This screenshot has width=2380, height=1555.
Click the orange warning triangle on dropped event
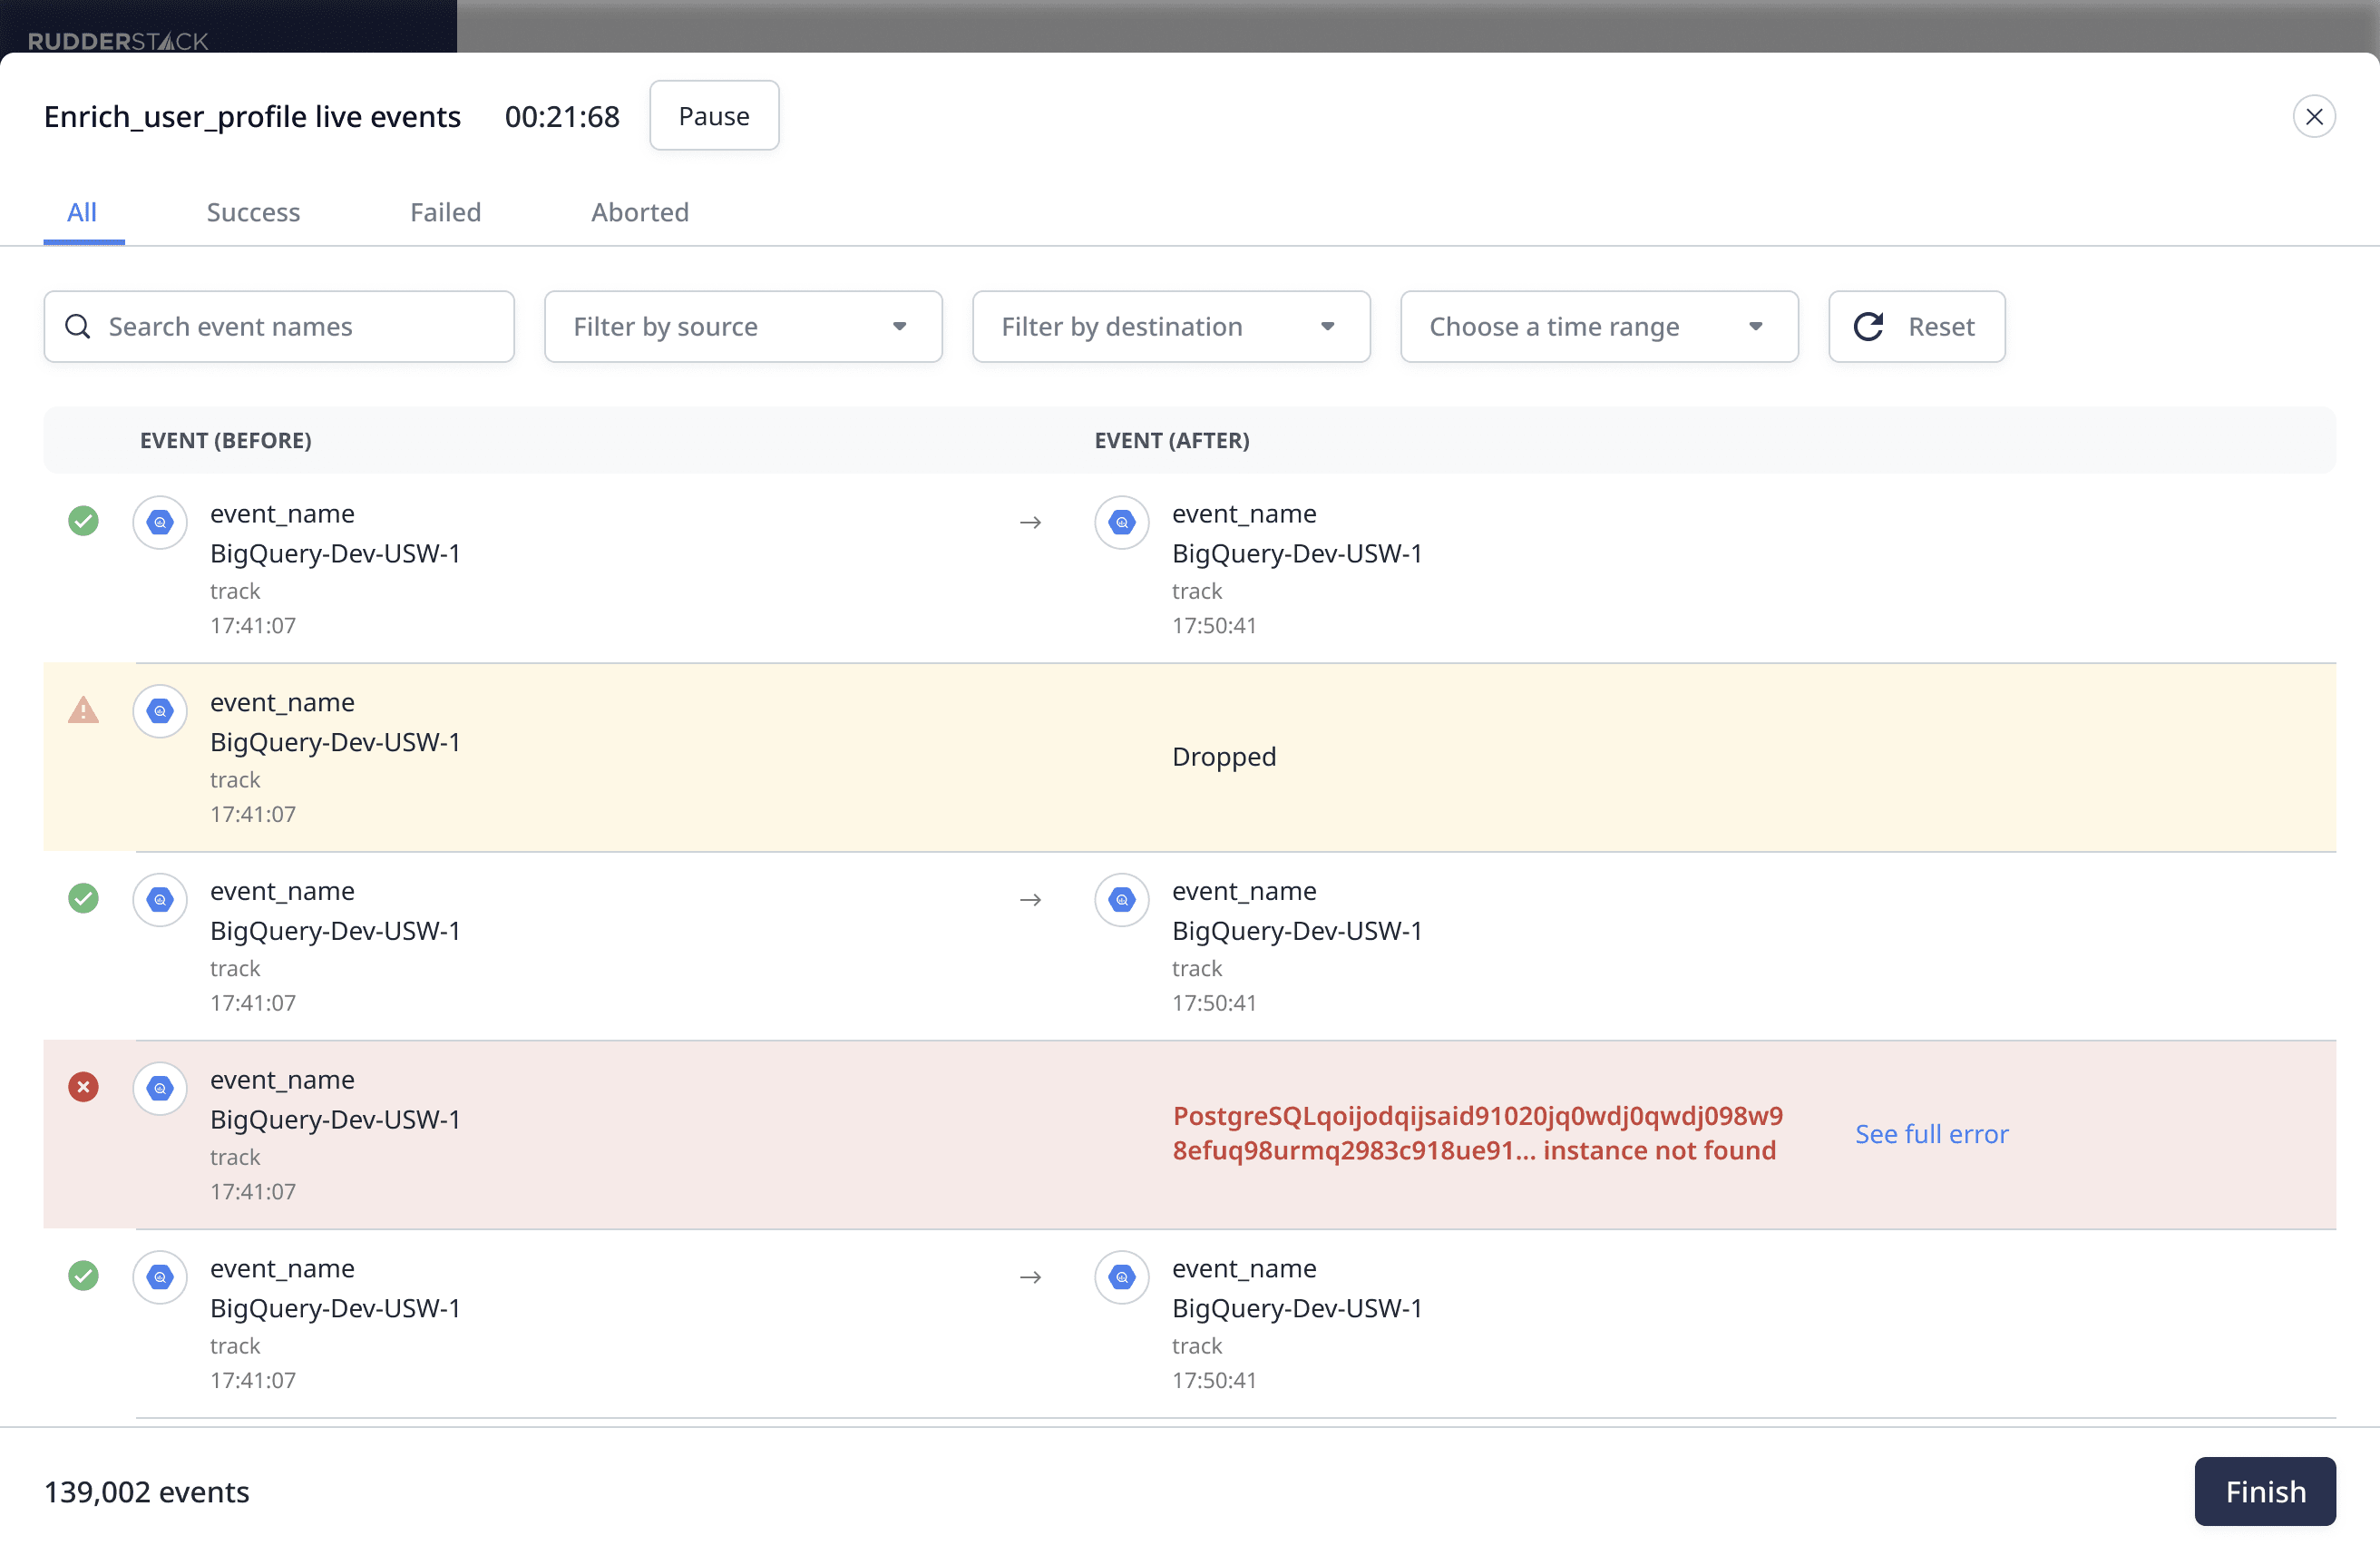pyautogui.click(x=84, y=710)
